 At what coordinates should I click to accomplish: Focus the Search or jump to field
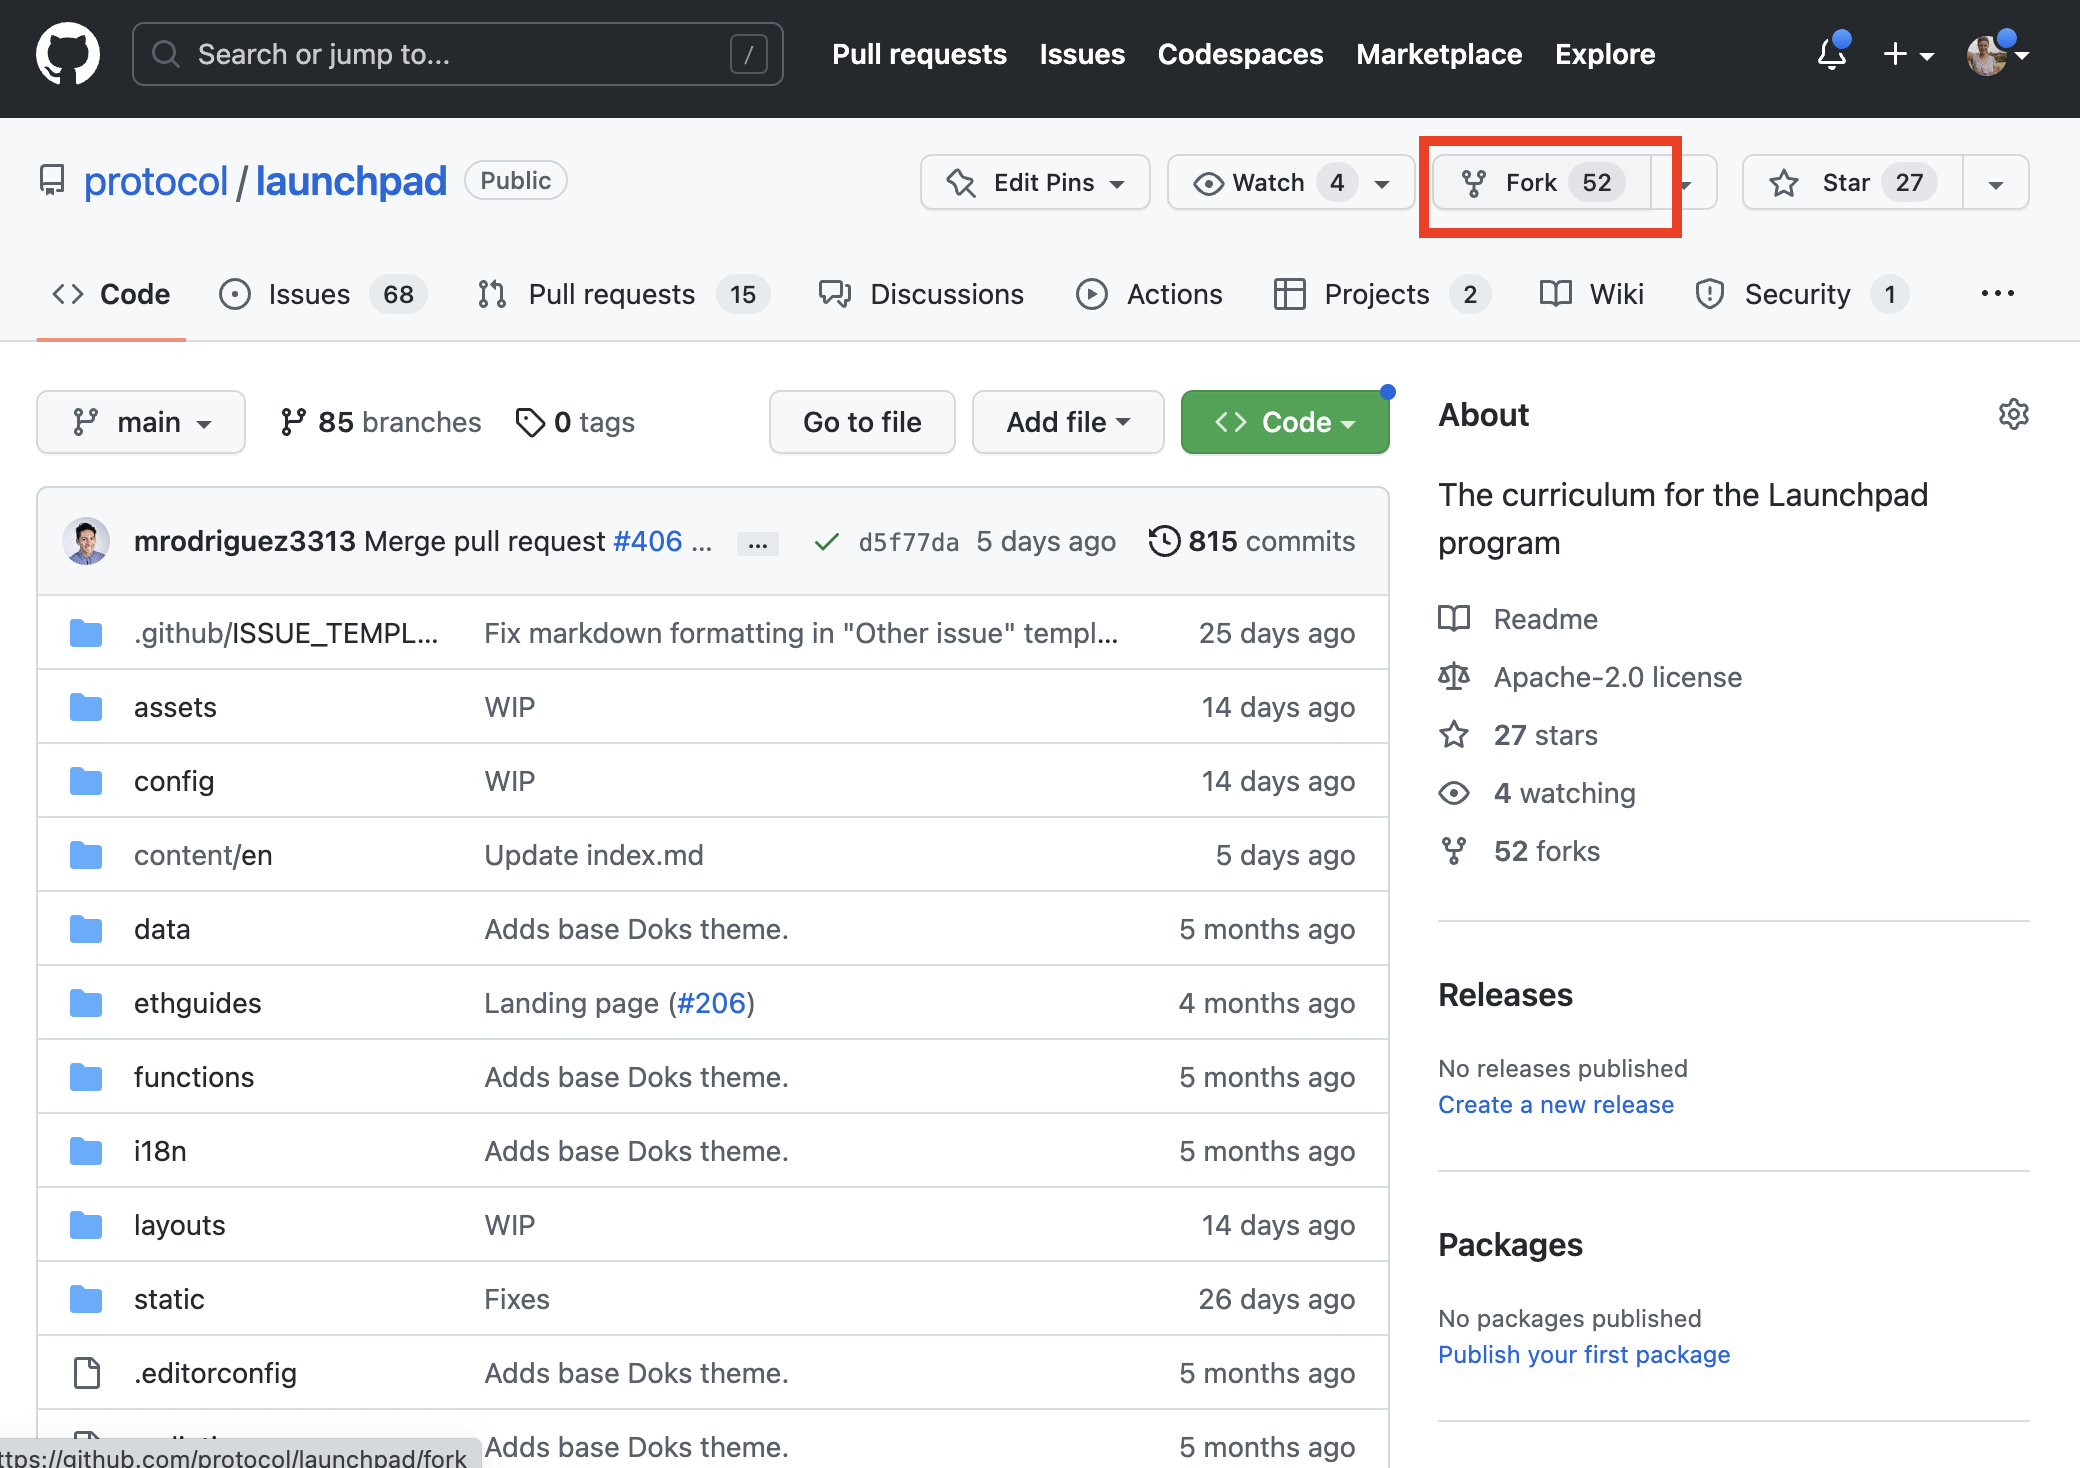point(458,54)
